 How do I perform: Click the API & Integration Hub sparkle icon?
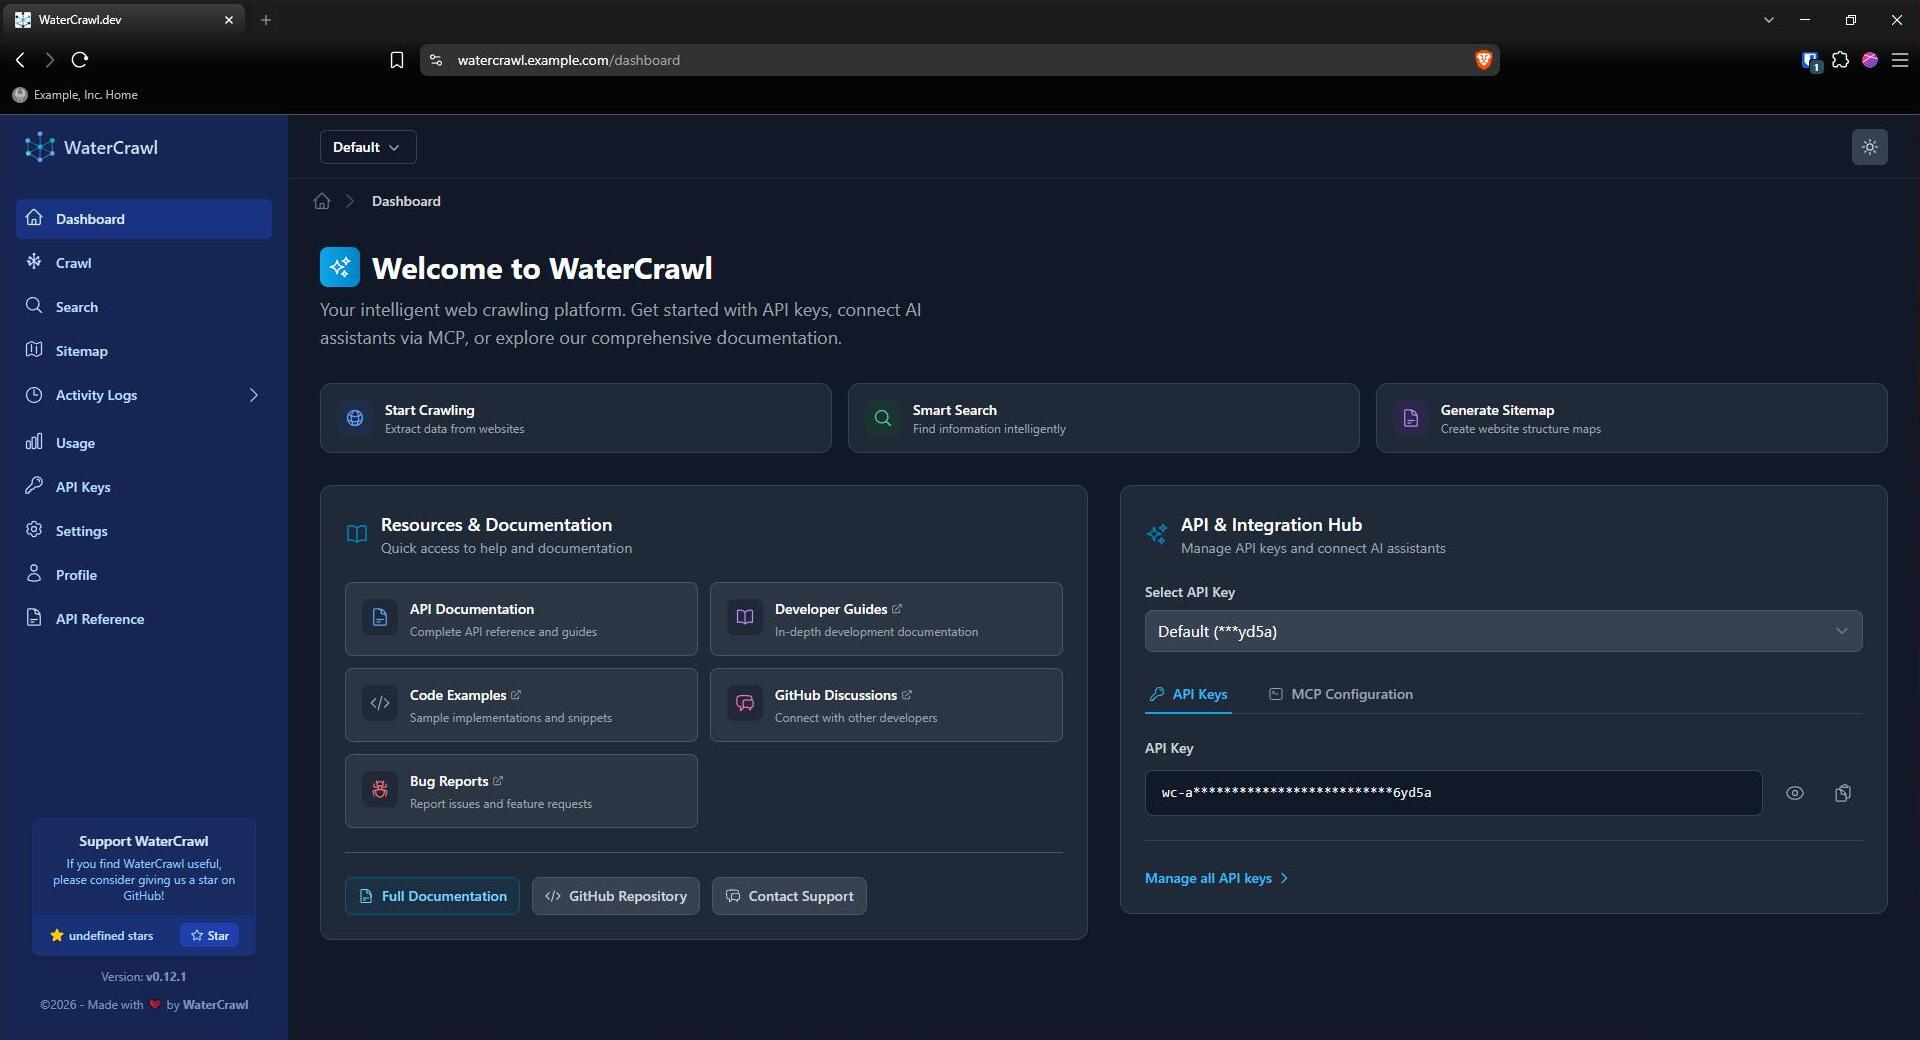(x=1157, y=534)
